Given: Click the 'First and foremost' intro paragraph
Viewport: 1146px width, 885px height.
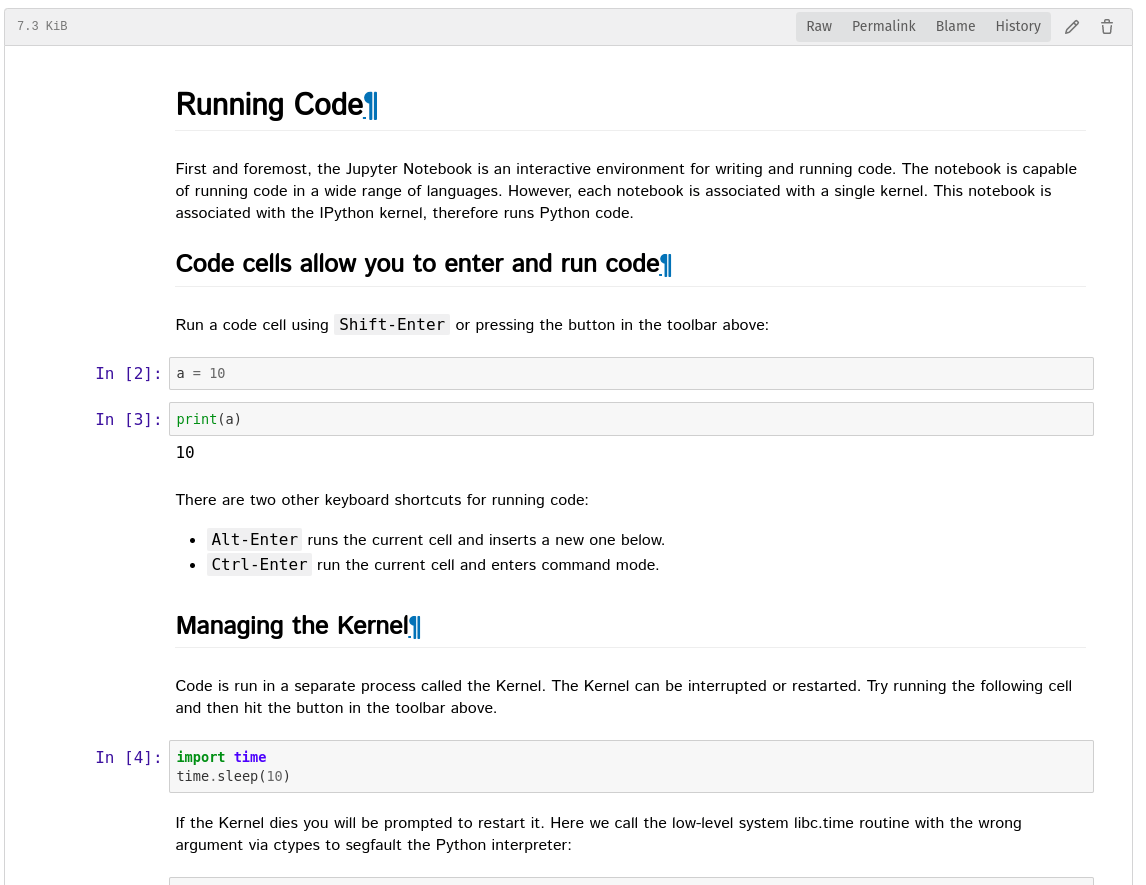Looking at the screenshot, I should (x=626, y=191).
